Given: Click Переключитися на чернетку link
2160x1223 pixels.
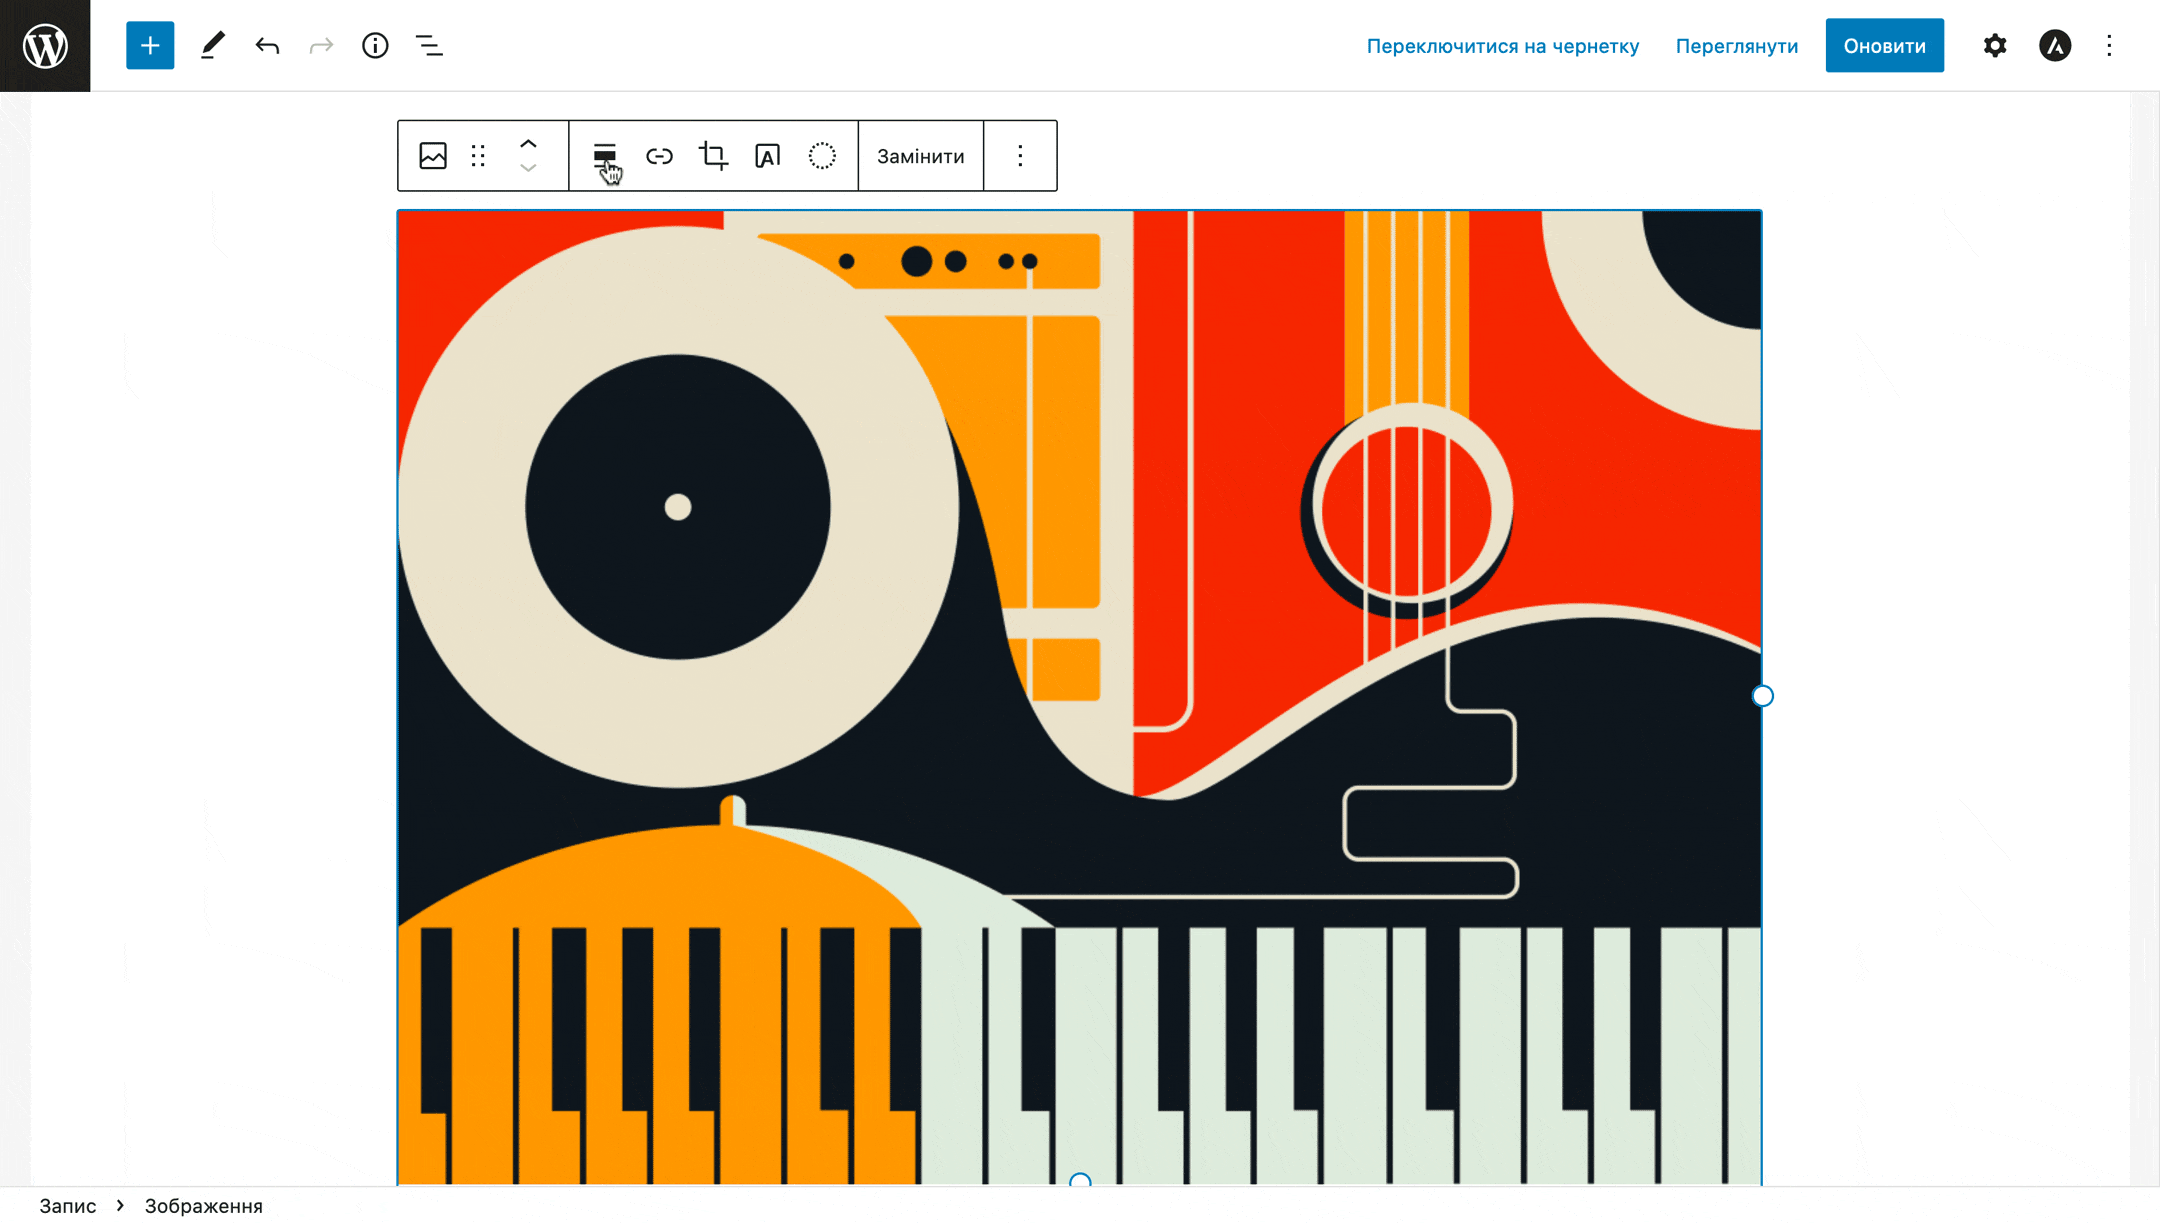Looking at the screenshot, I should tap(1502, 46).
